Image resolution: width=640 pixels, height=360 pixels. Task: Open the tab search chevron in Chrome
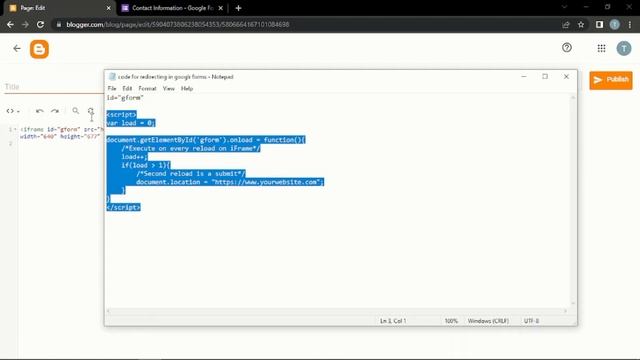tap(564, 7)
